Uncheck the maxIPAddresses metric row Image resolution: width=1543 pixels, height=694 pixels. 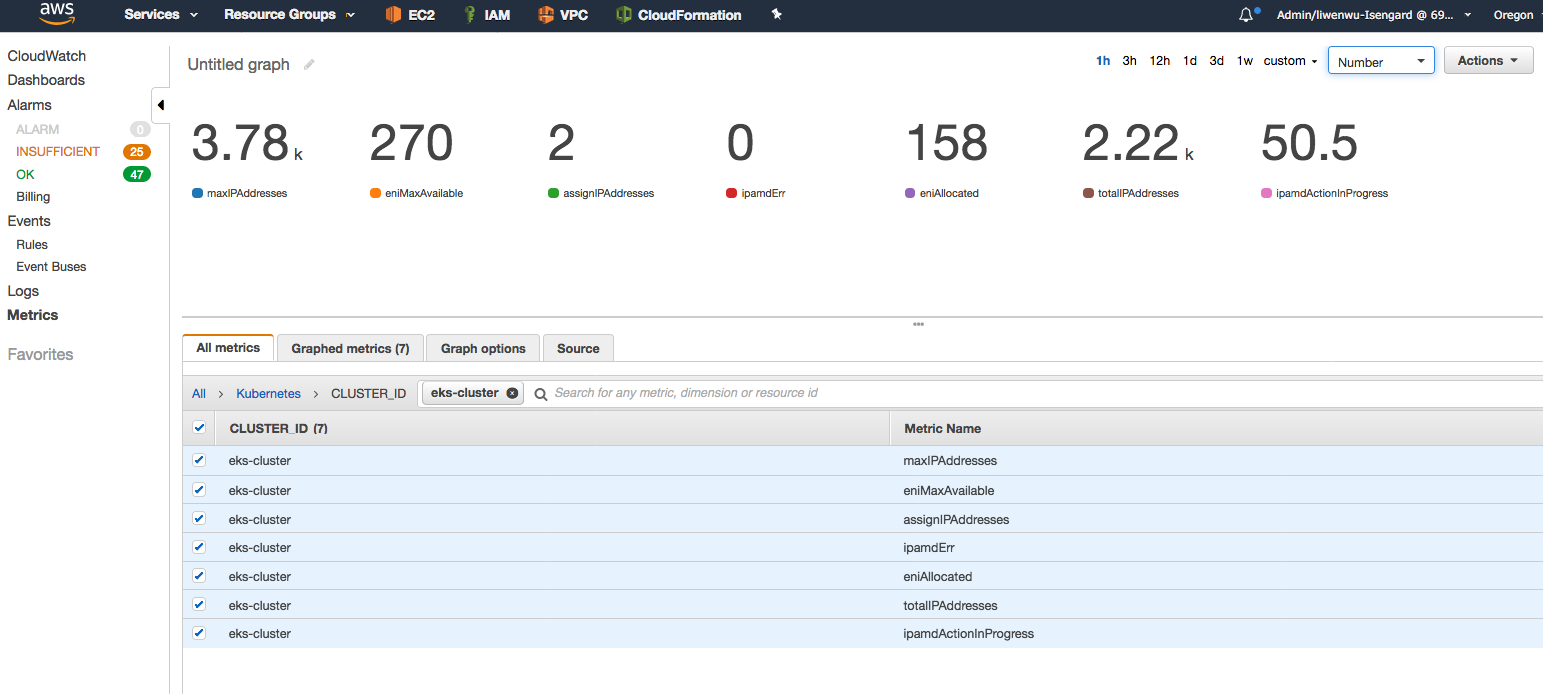point(199,460)
